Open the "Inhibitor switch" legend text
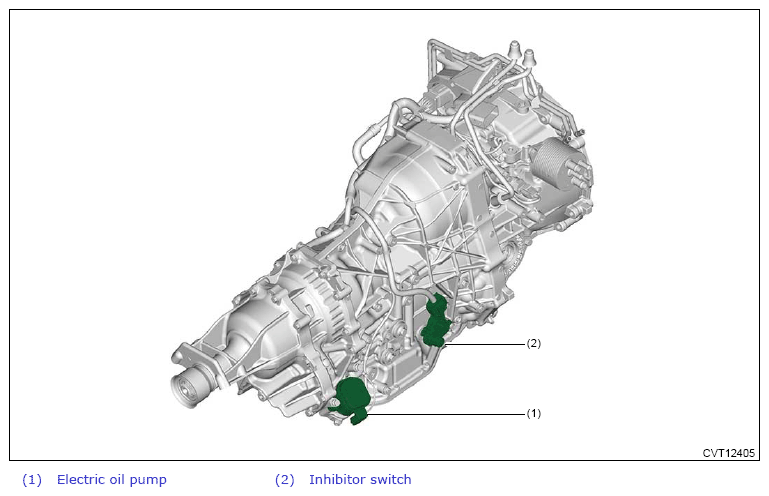The height and width of the screenshot is (496, 769). point(360,479)
